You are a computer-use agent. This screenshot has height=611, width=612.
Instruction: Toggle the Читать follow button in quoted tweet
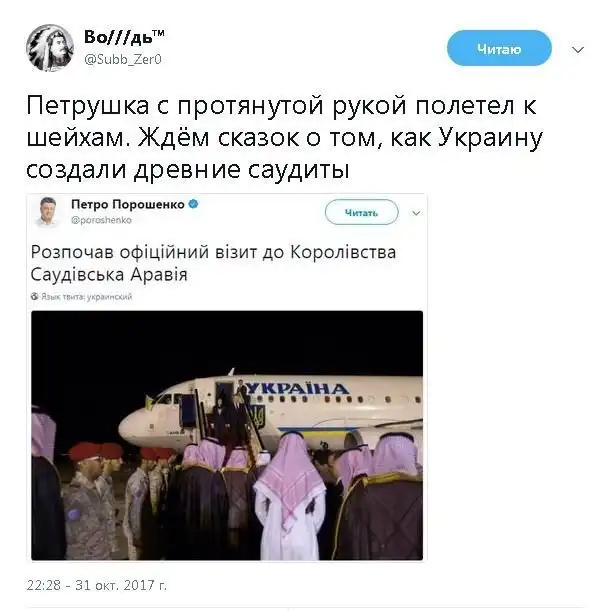(x=361, y=212)
